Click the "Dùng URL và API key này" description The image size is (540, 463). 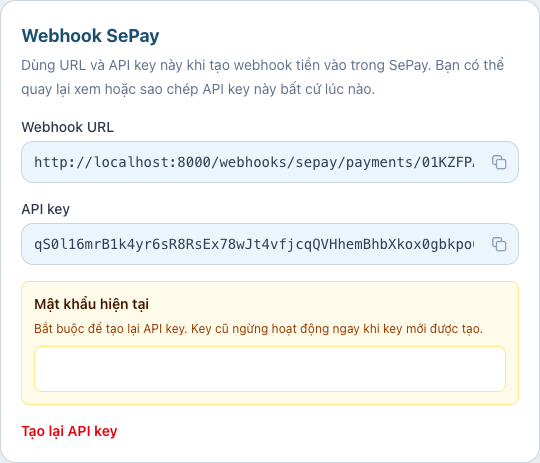[x=262, y=77]
